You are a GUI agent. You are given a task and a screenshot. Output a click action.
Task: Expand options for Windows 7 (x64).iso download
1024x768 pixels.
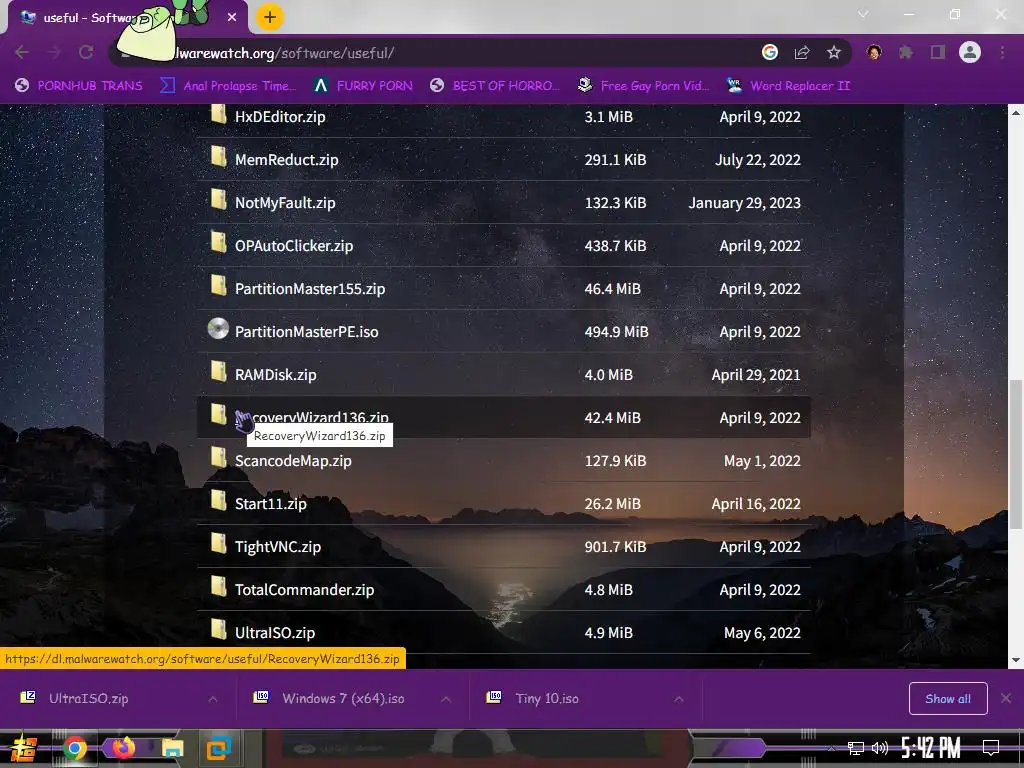(446, 699)
